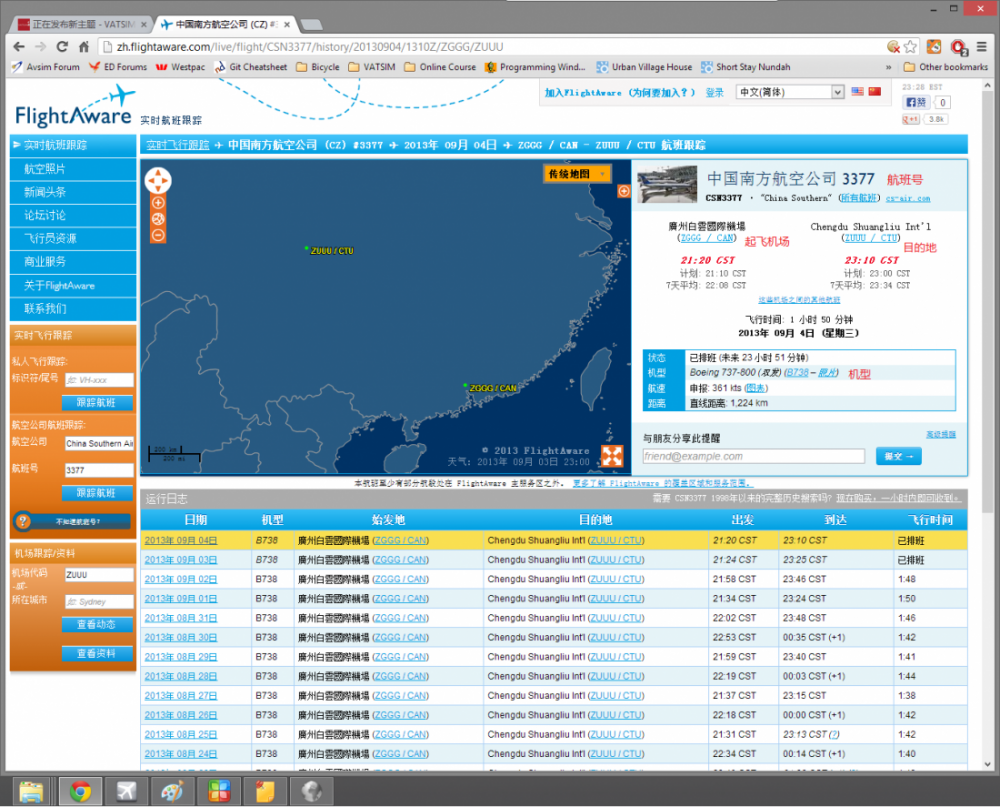Click the orange question mark help icon
Viewport: 1000px width, 807px height.
23,521
